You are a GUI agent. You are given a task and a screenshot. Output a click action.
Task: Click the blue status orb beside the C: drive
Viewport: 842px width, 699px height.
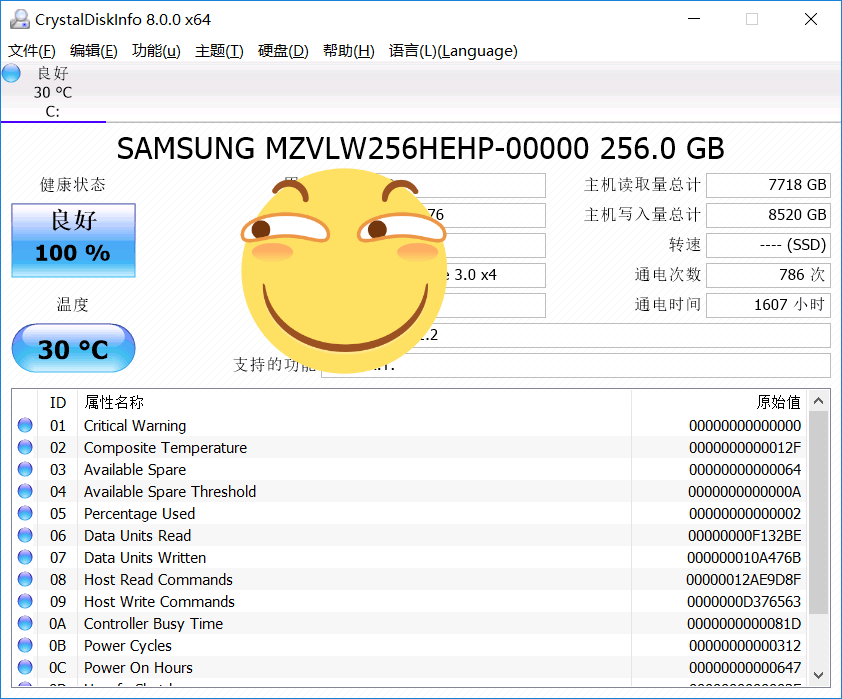coord(11,73)
